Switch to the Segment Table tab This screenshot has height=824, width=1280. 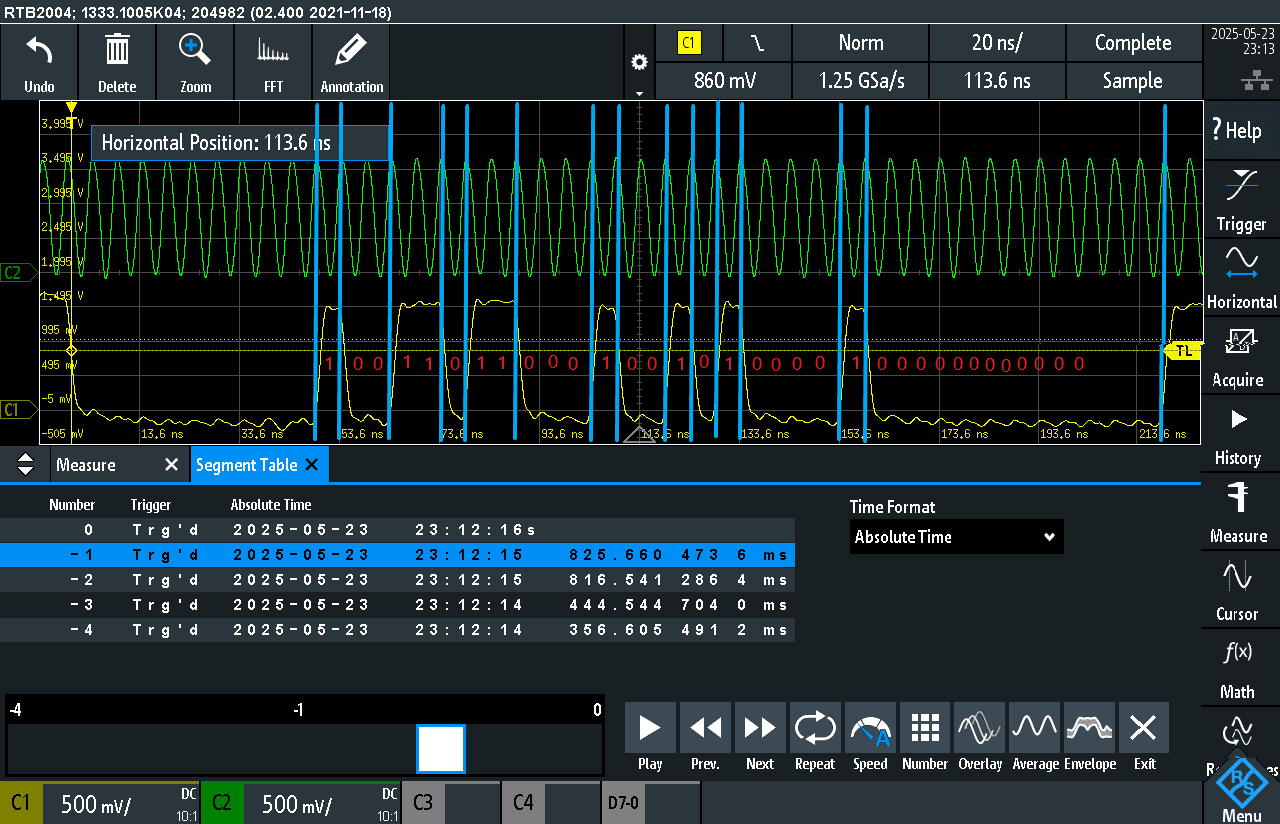246,465
